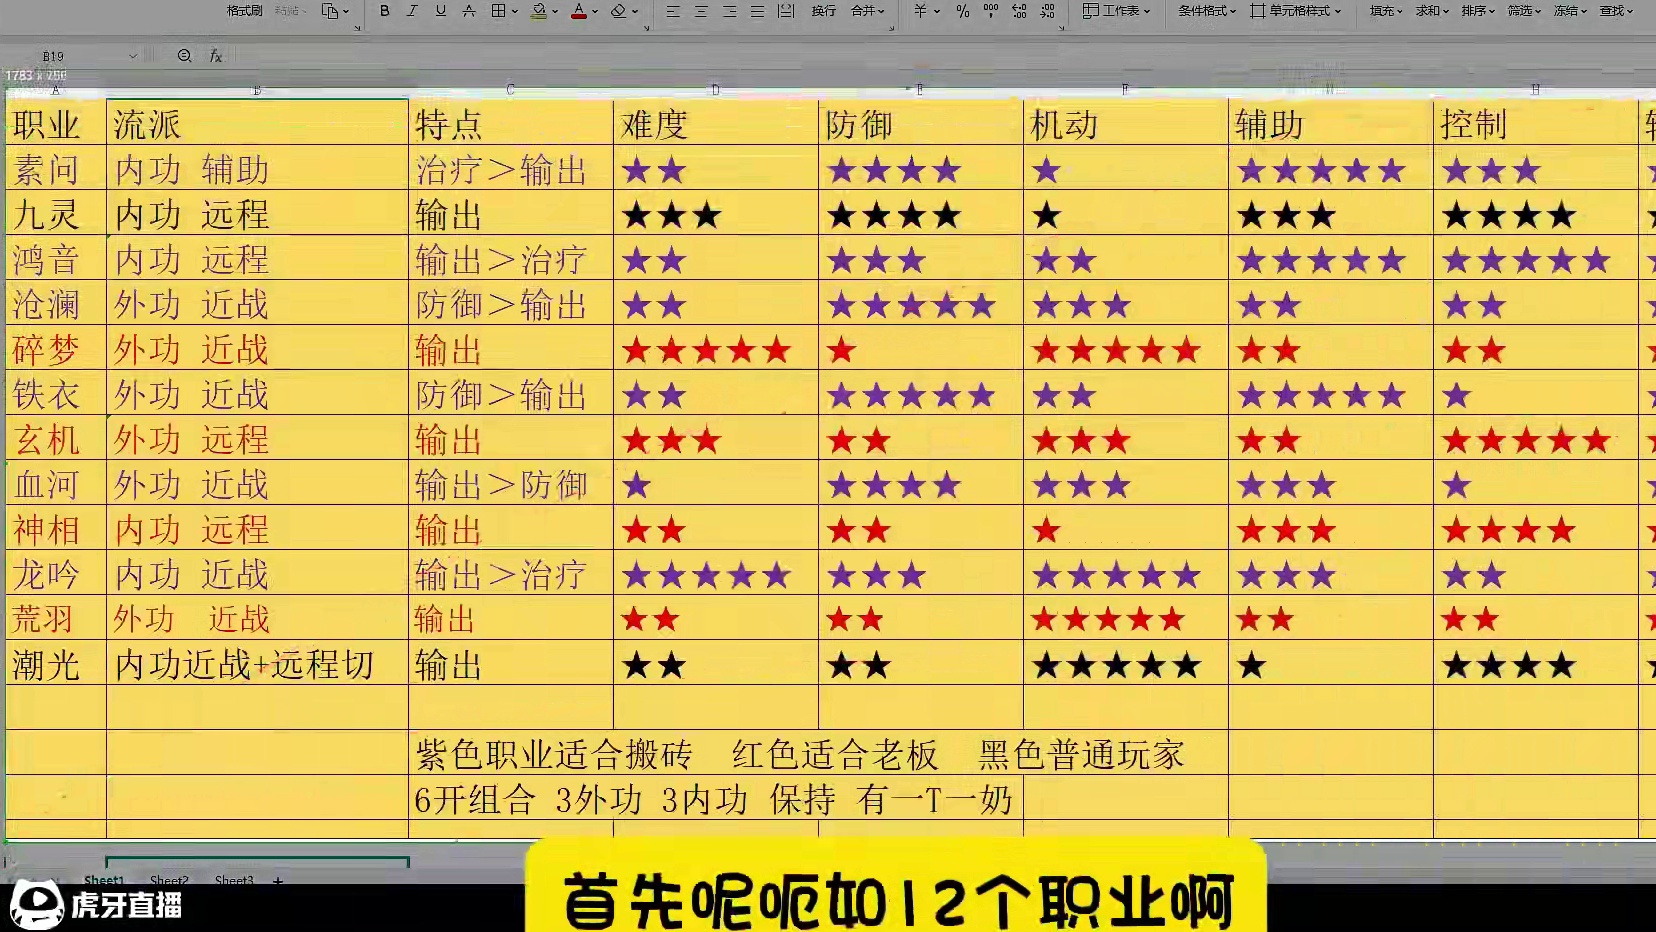Increase decimal places with the decimal icon
Image resolution: width=1656 pixels, height=932 pixels.
click(x=1019, y=11)
